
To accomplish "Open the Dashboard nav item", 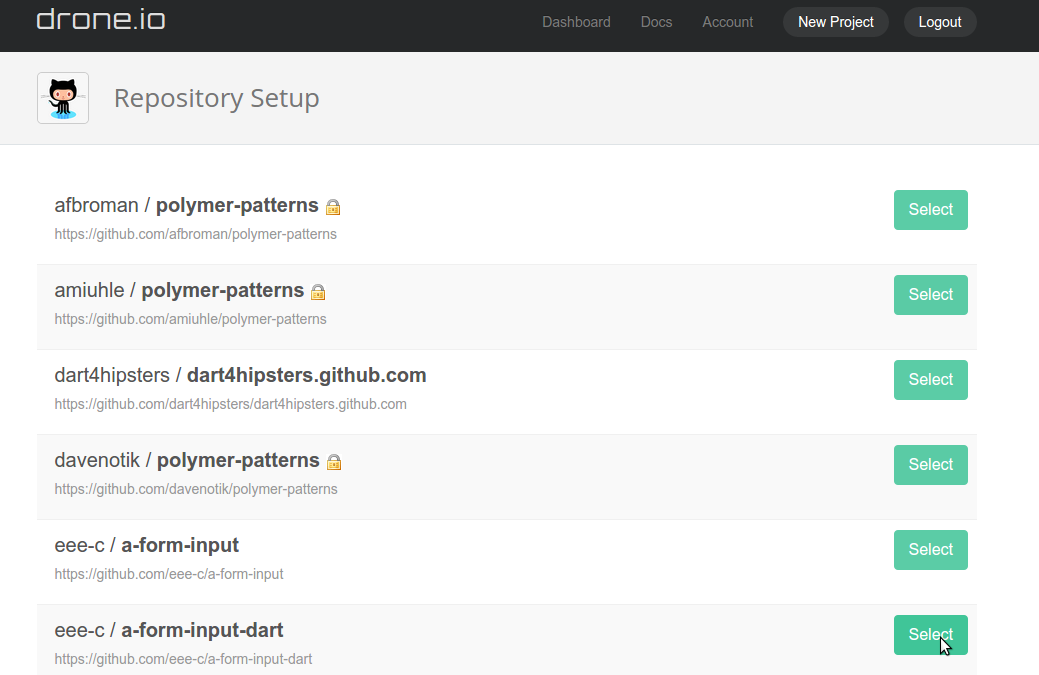I will [576, 22].
